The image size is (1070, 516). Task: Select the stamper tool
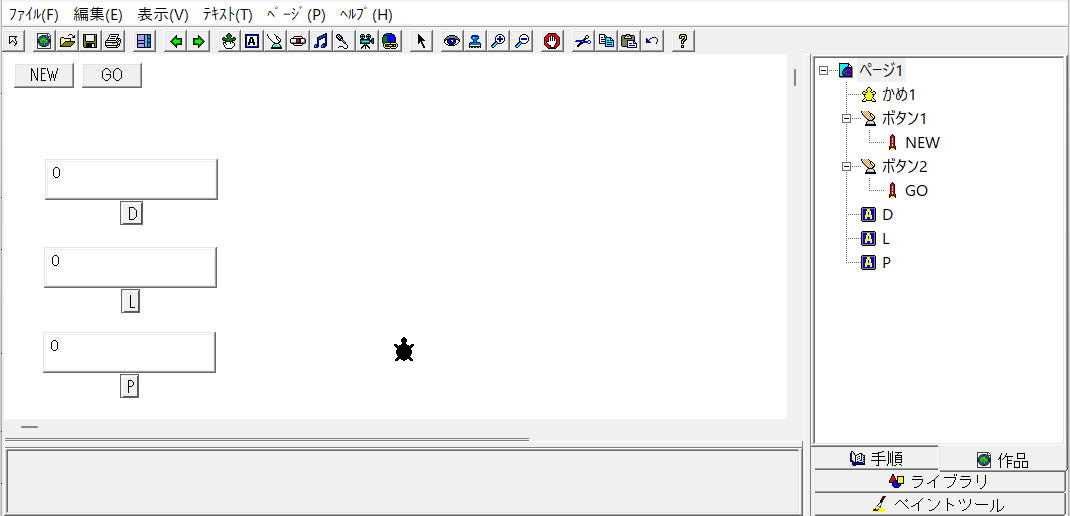pos(475,42)
